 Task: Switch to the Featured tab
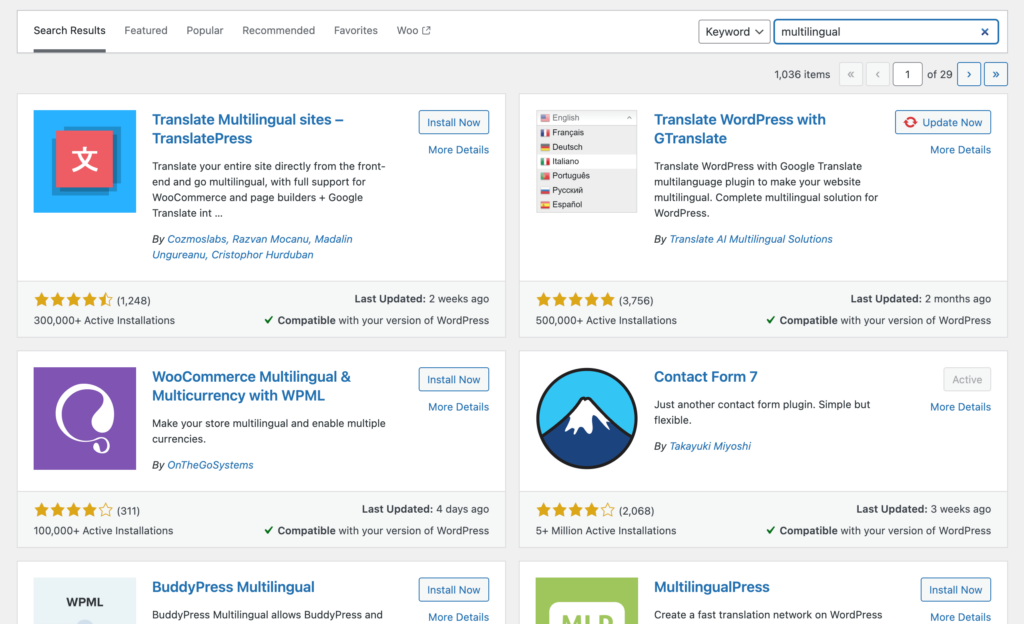(x=146, y=31)
